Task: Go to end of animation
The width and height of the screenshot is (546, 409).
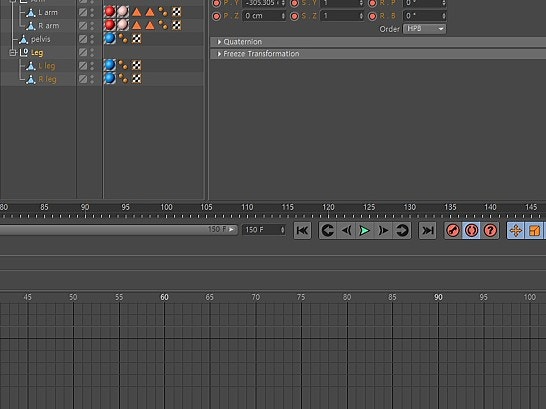Action: tap(427, 230)
